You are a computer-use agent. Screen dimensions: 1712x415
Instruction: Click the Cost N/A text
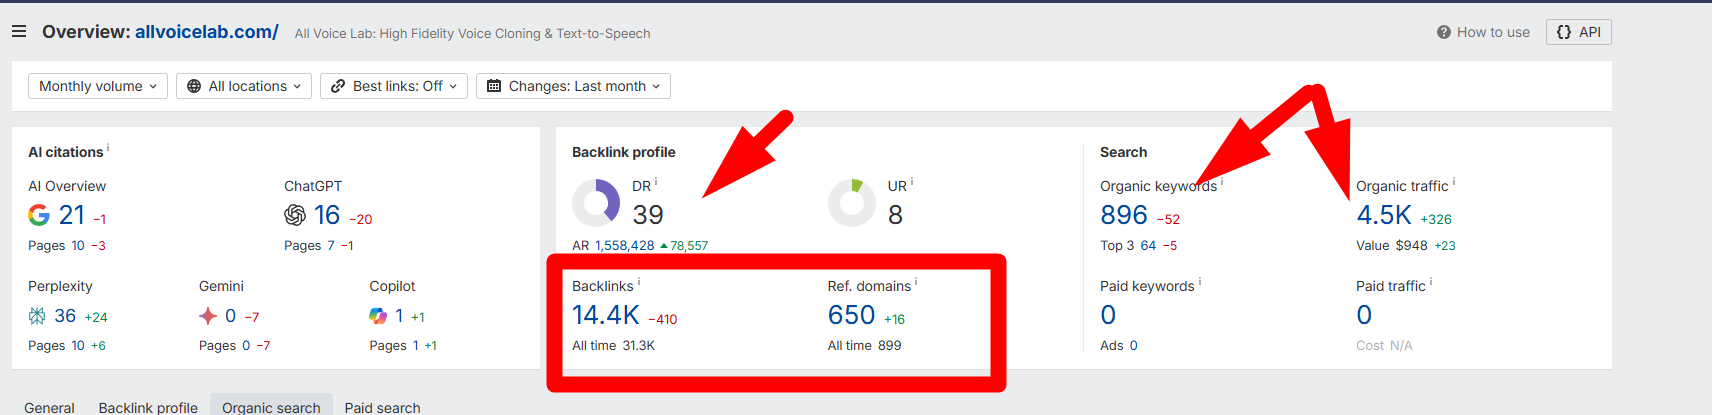tap(1384, 345)
